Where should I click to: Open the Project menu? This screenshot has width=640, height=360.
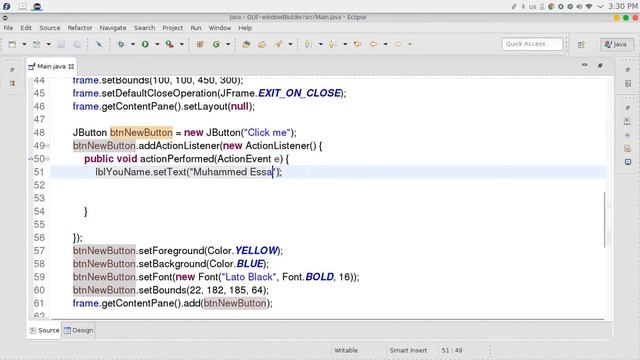(x=173, y=28)
